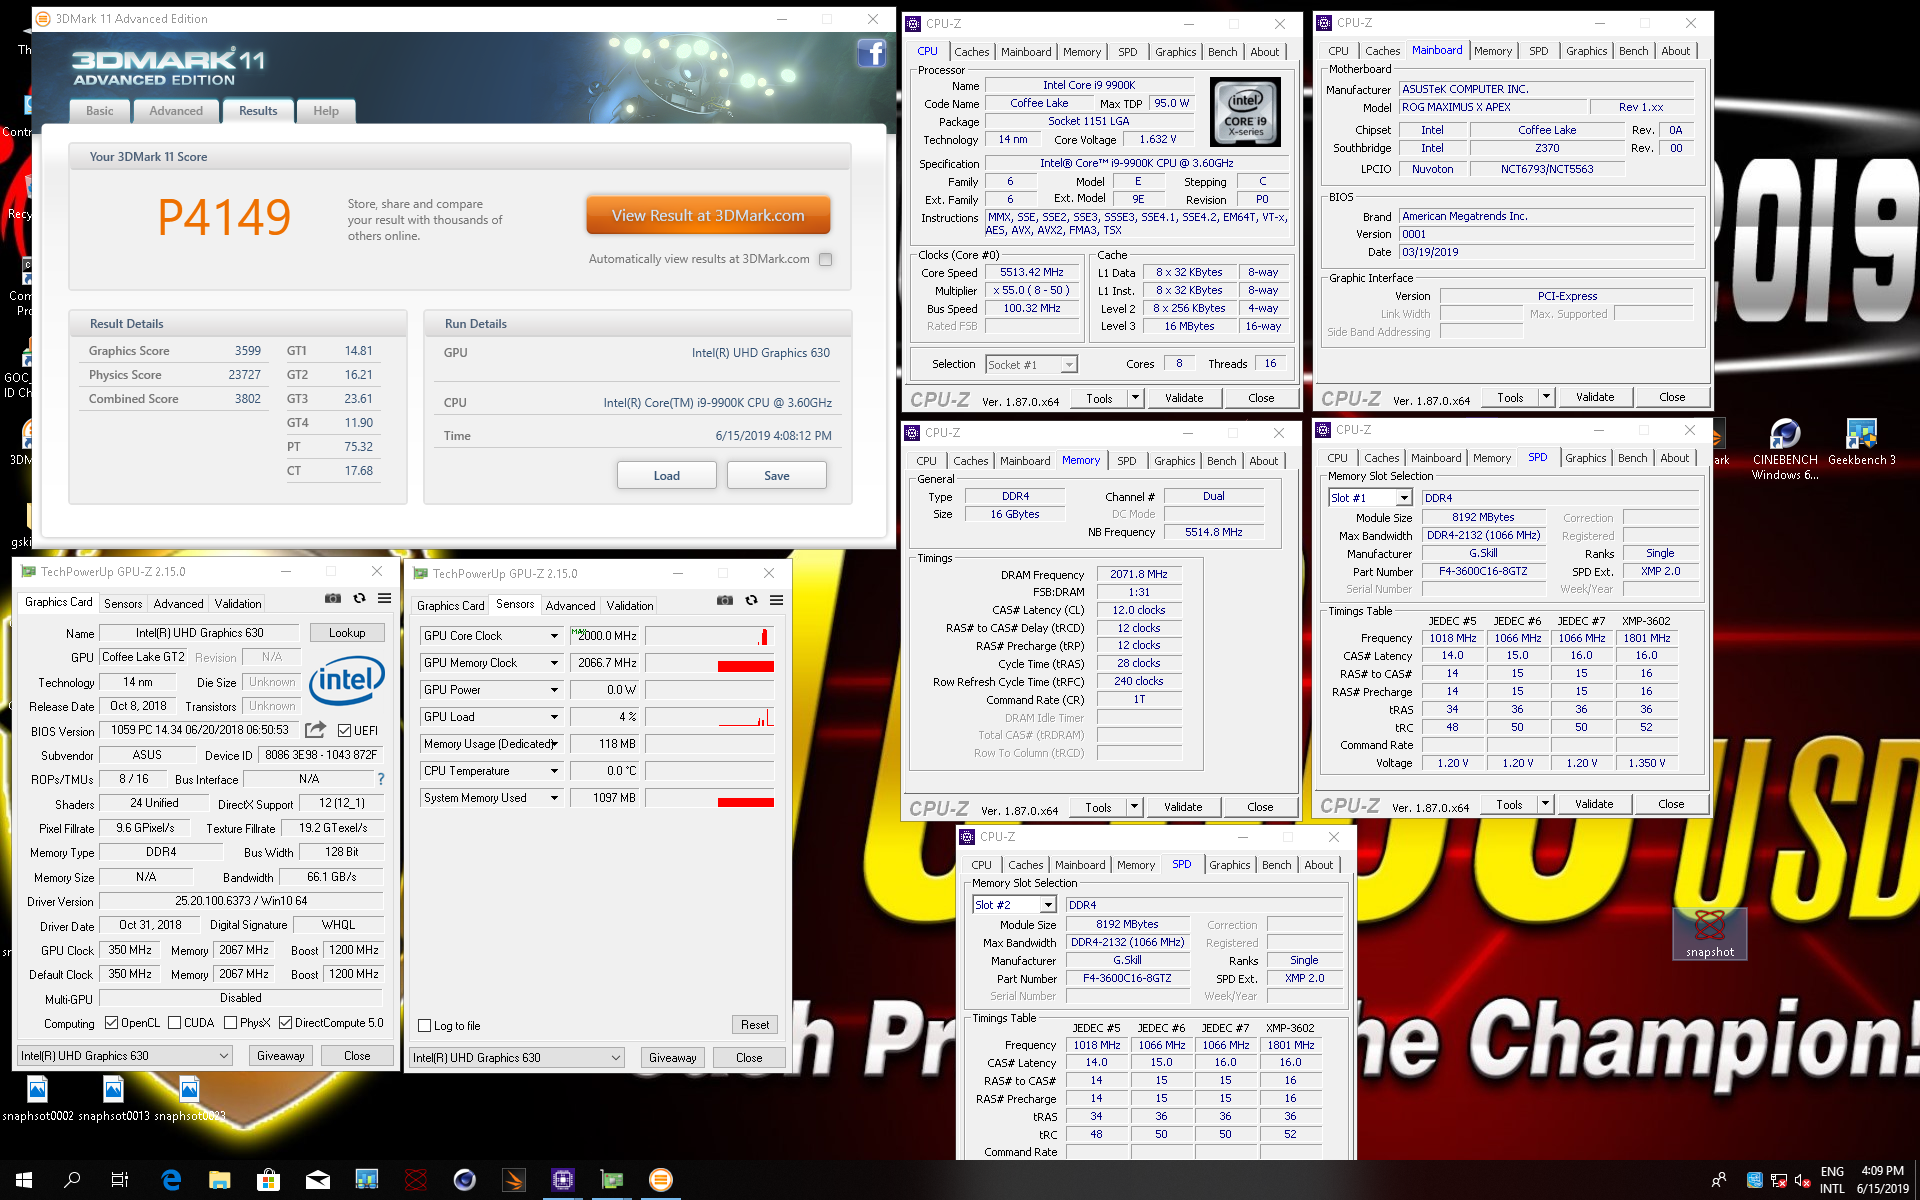The image size is (1920, 1200).
Task: Open Microsoft Store from taskbar
Action: 268,1180
